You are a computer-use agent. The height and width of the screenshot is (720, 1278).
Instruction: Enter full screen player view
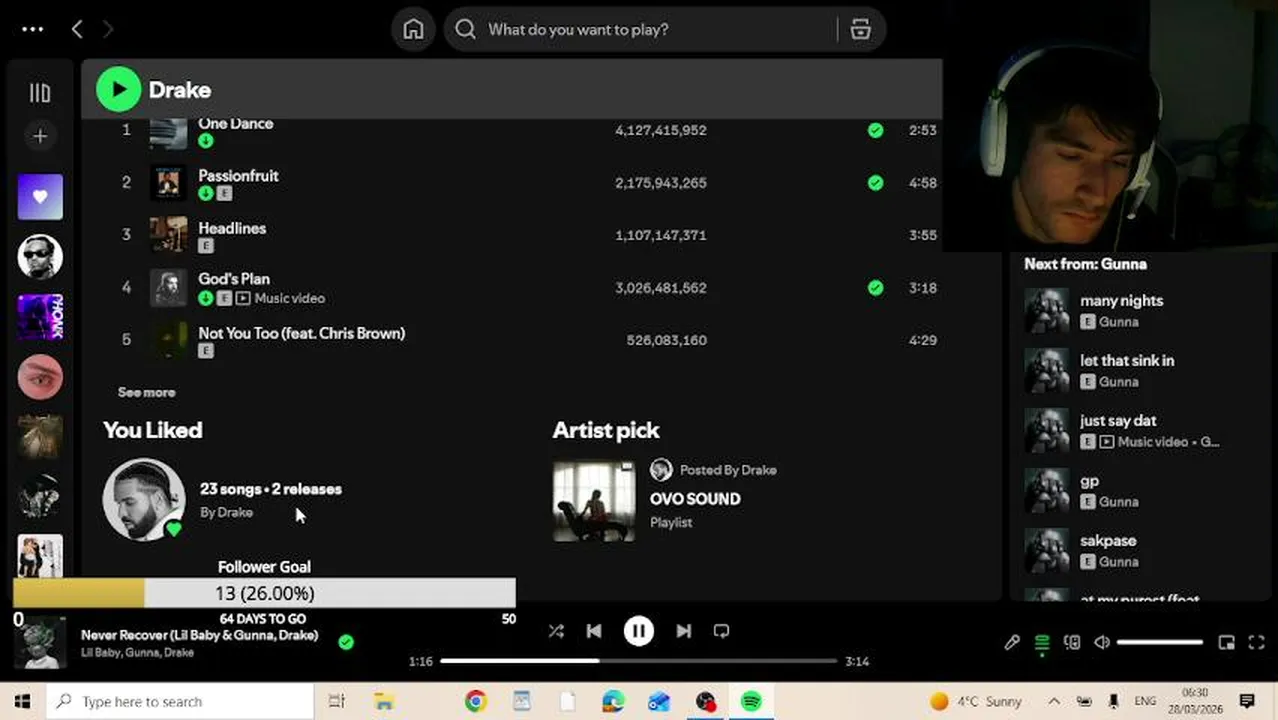[x=1257, y=642]
